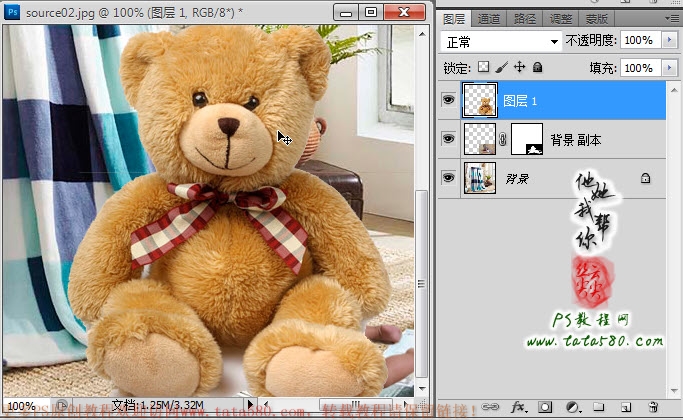
Task: Click zoom 100% field in status bar
Action: (x=26, y=406)
